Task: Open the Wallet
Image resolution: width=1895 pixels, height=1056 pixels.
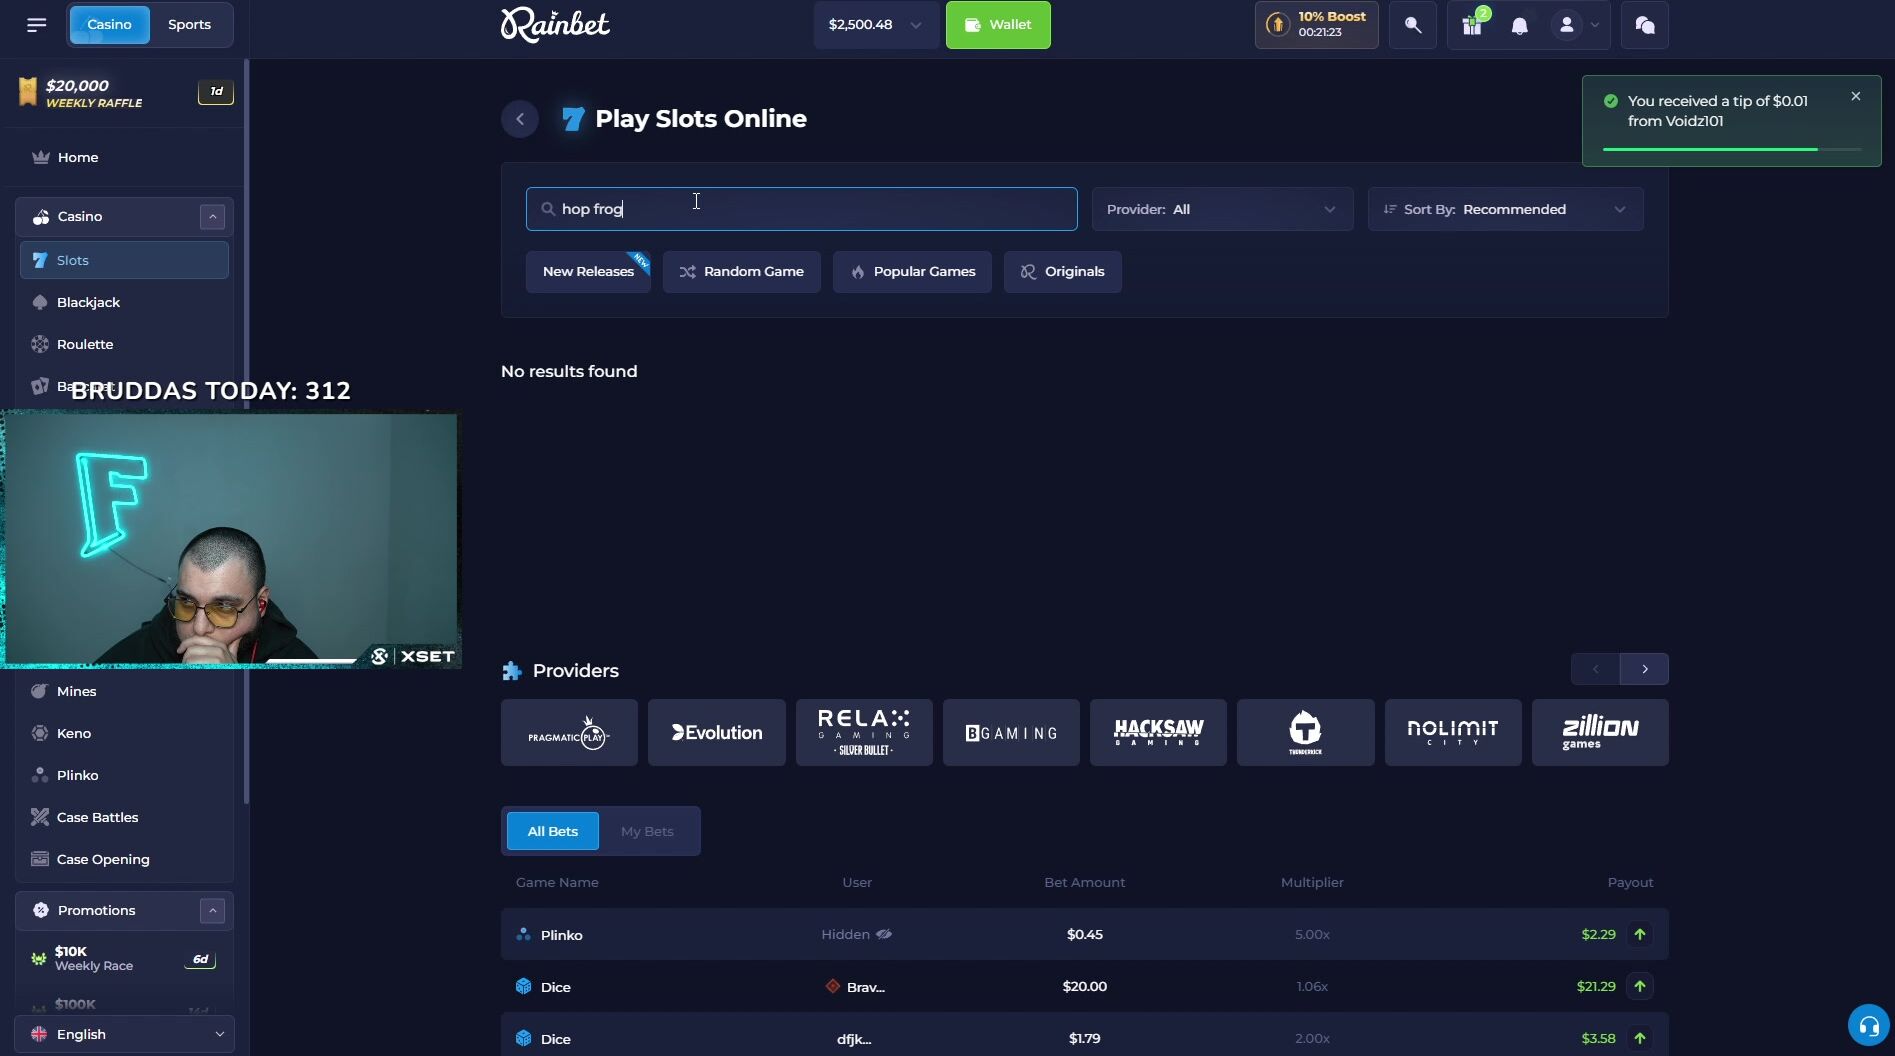Action: click(998, 25)
